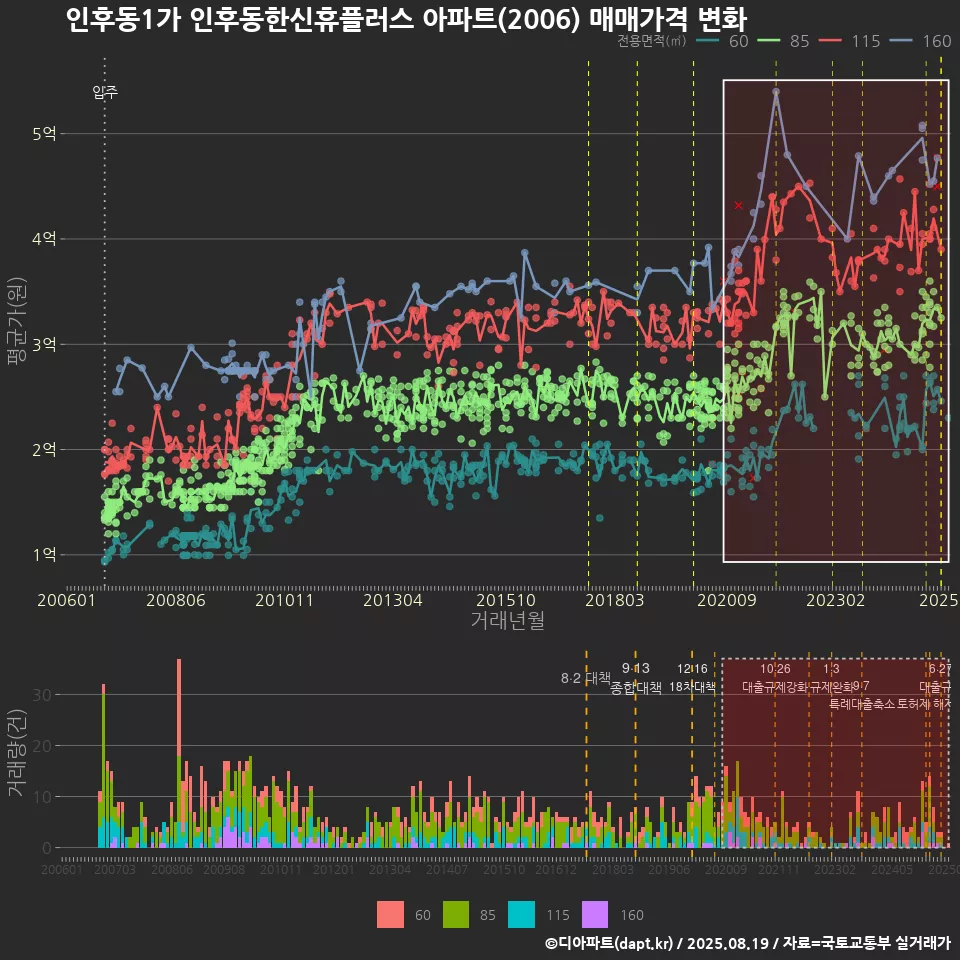Click the '202111' volume chart x-axis label
Screen dimensions: 960x960
click(x=779, y=869)
